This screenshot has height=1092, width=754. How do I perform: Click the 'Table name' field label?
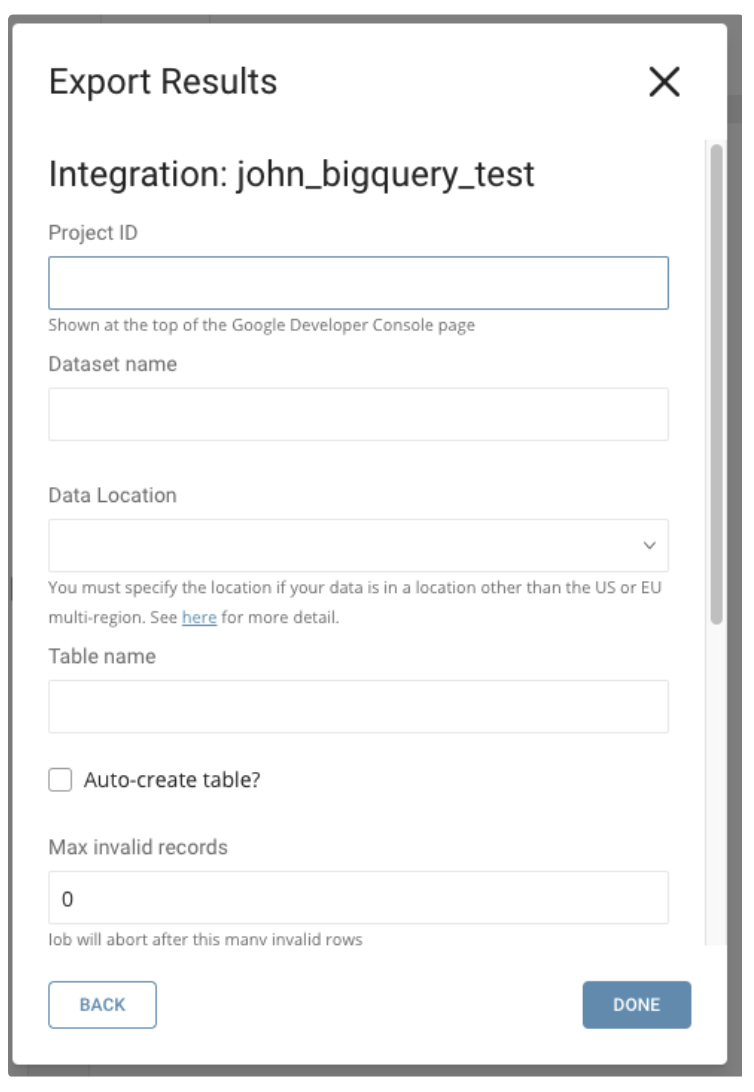[102, 657]
